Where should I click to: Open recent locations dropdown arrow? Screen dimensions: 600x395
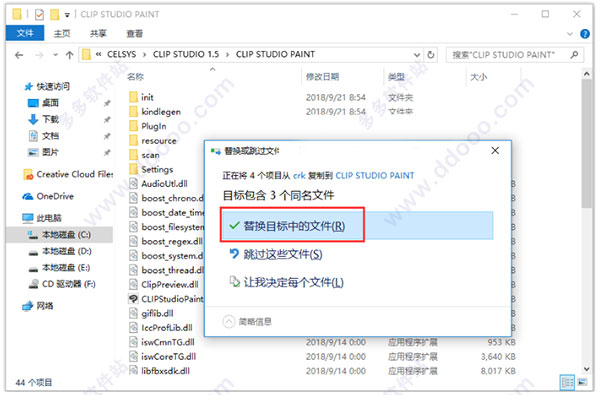(55, 55)
